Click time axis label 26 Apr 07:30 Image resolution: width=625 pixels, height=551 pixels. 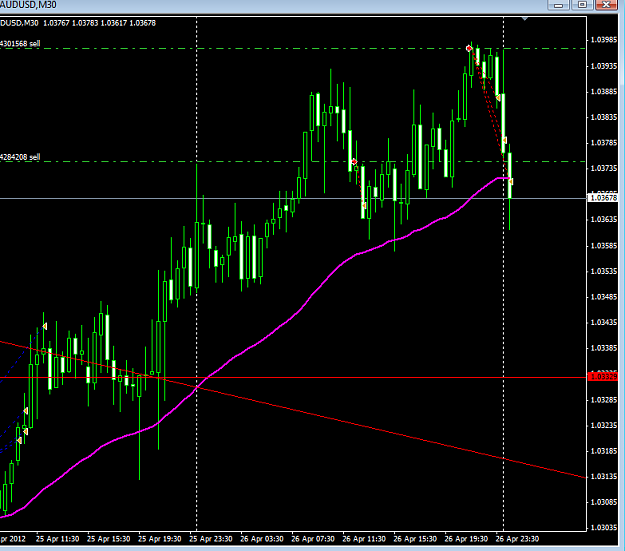313,539
